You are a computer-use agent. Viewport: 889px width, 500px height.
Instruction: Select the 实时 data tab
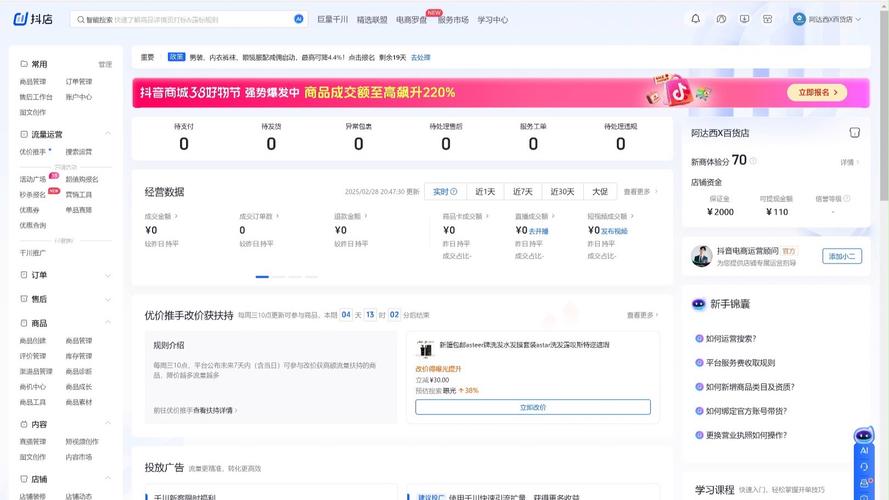click(445, 192)
